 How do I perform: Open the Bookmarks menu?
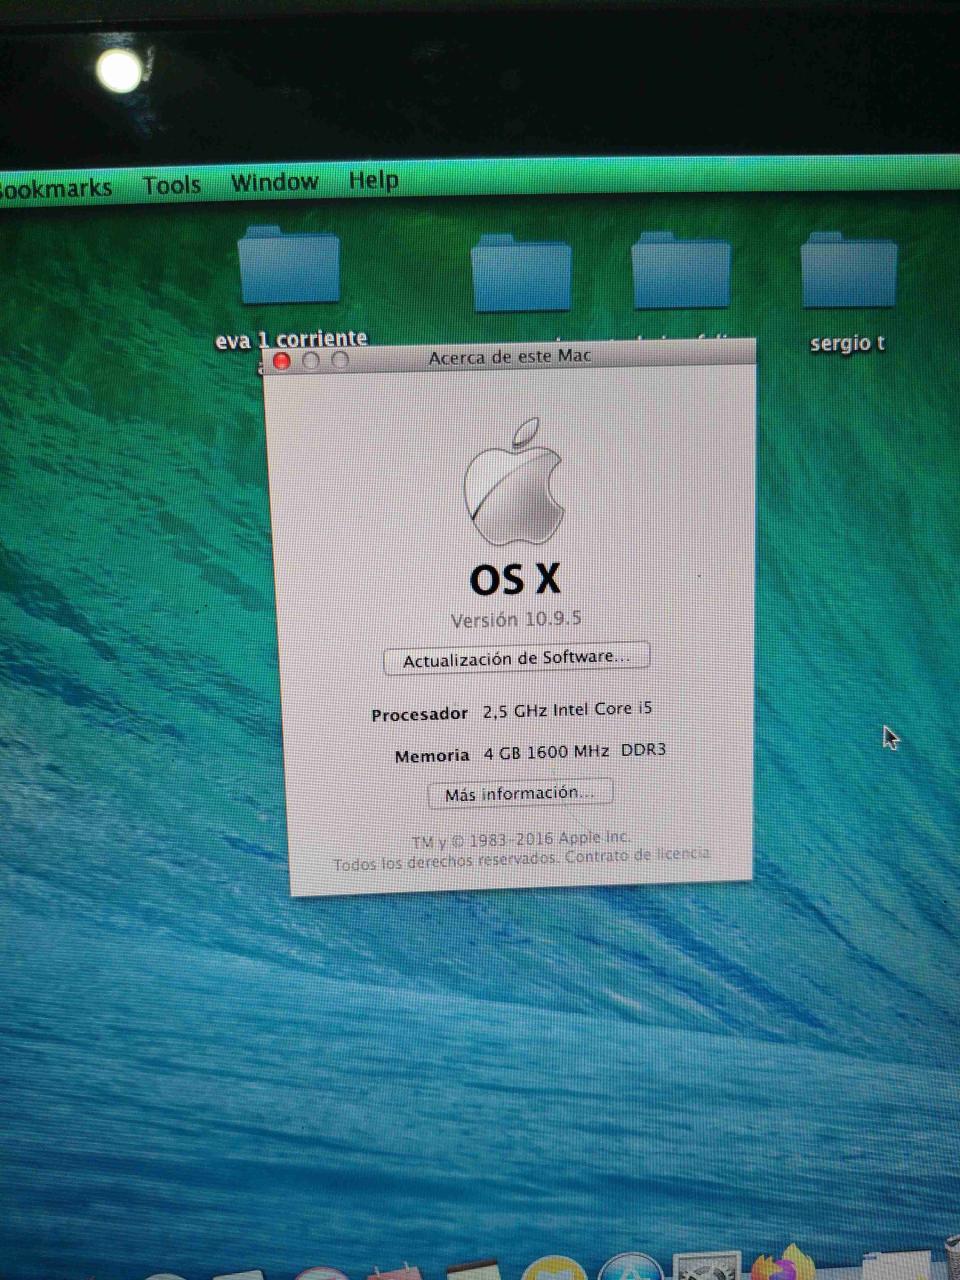(x=55, y=188)
